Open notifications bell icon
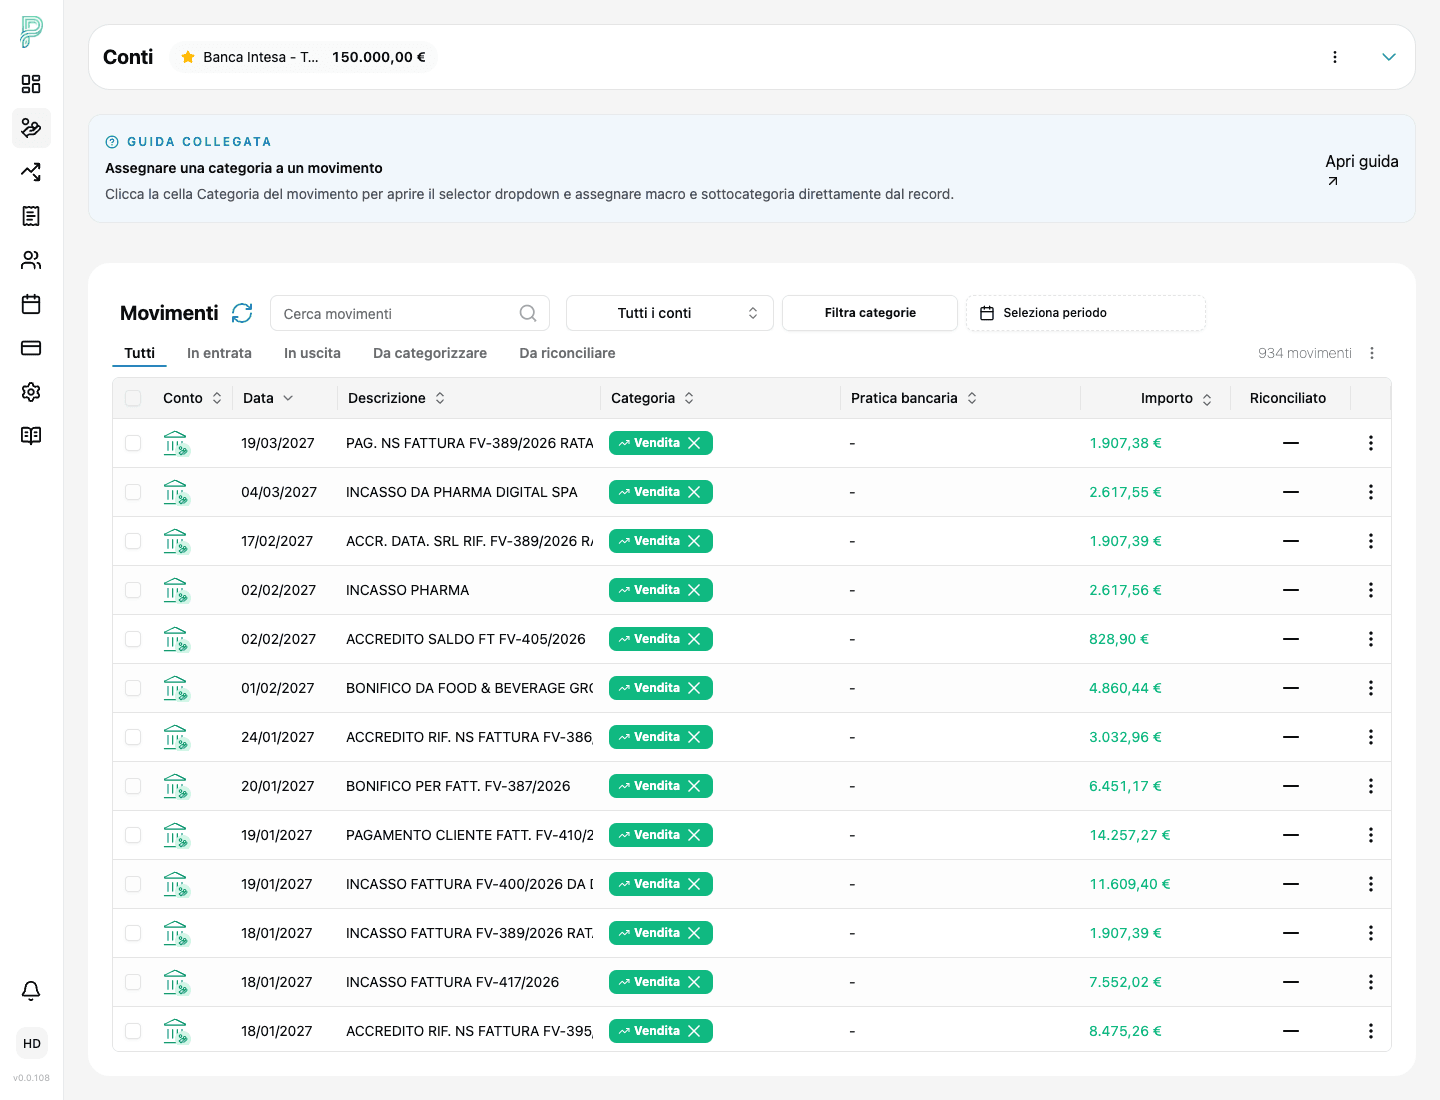Viewport: 1440px width, 1100px height. tap(31, 991)
